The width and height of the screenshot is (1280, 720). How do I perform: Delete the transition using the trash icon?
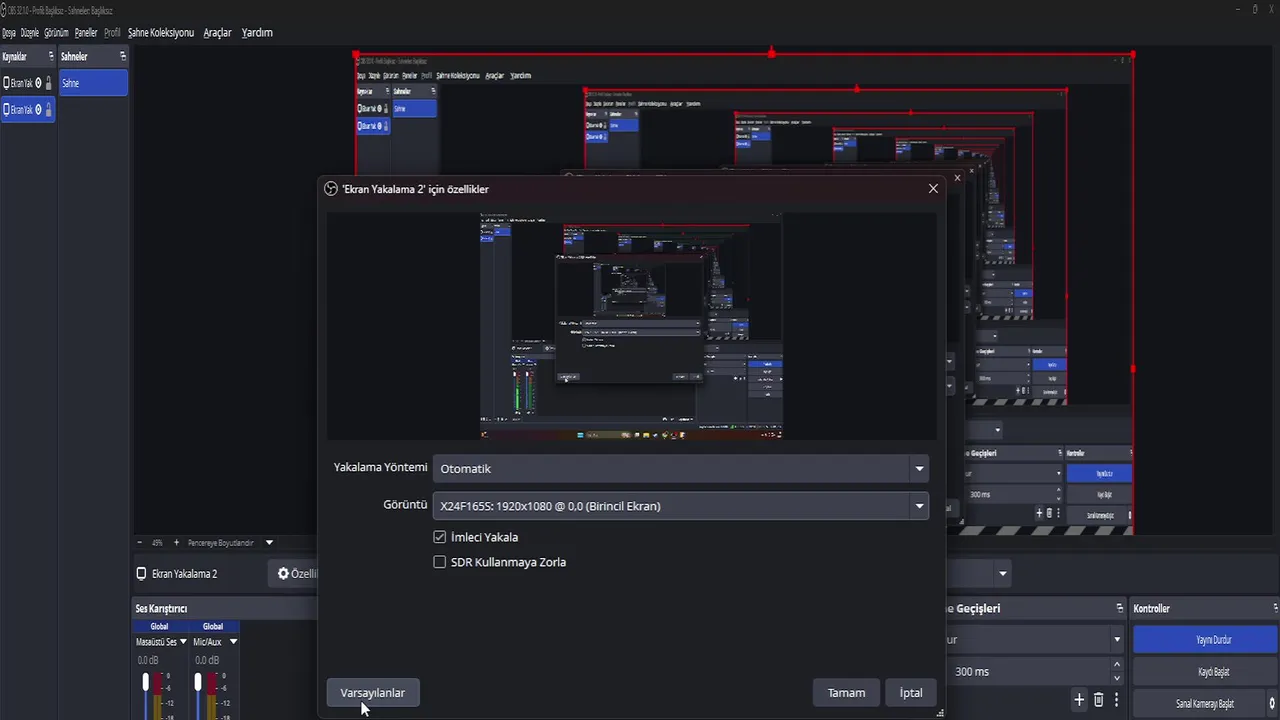point(1098,700)
